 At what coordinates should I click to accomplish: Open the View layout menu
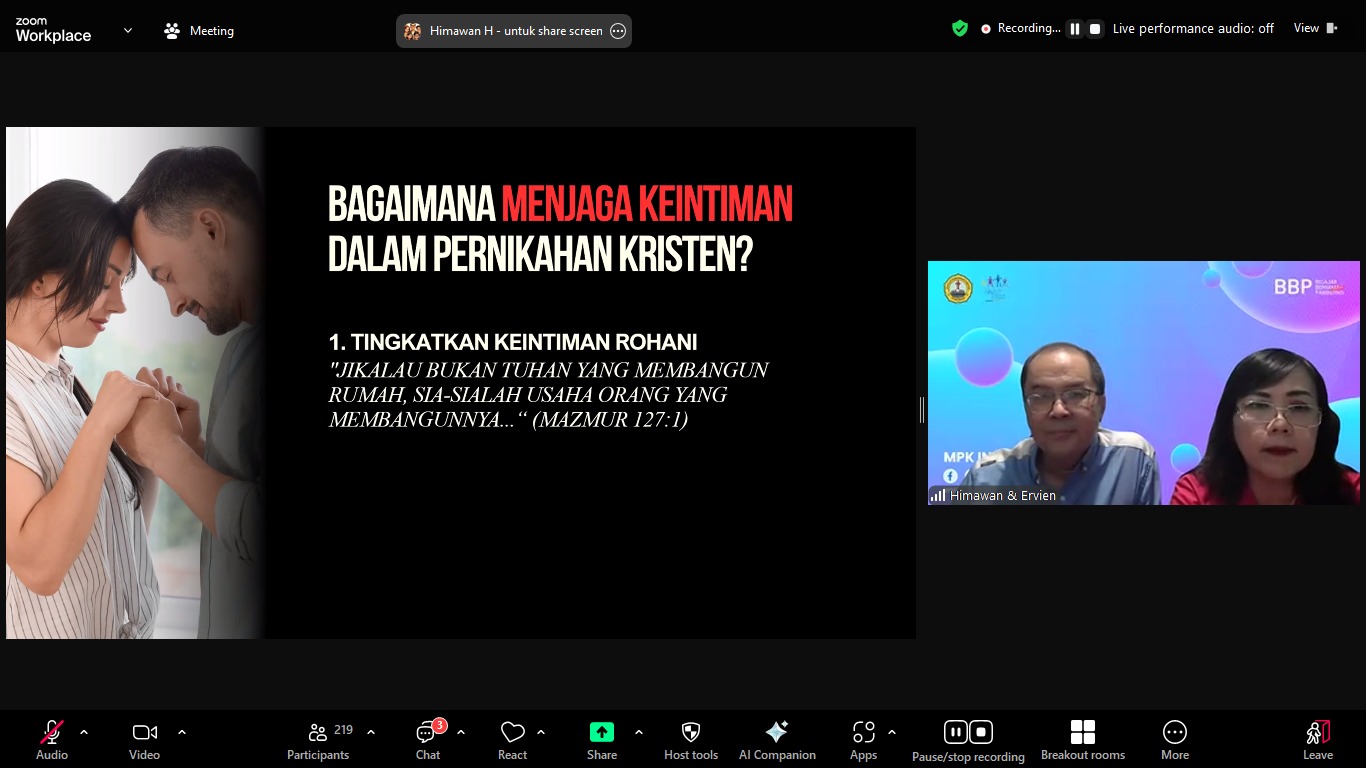click(1314, 28)
